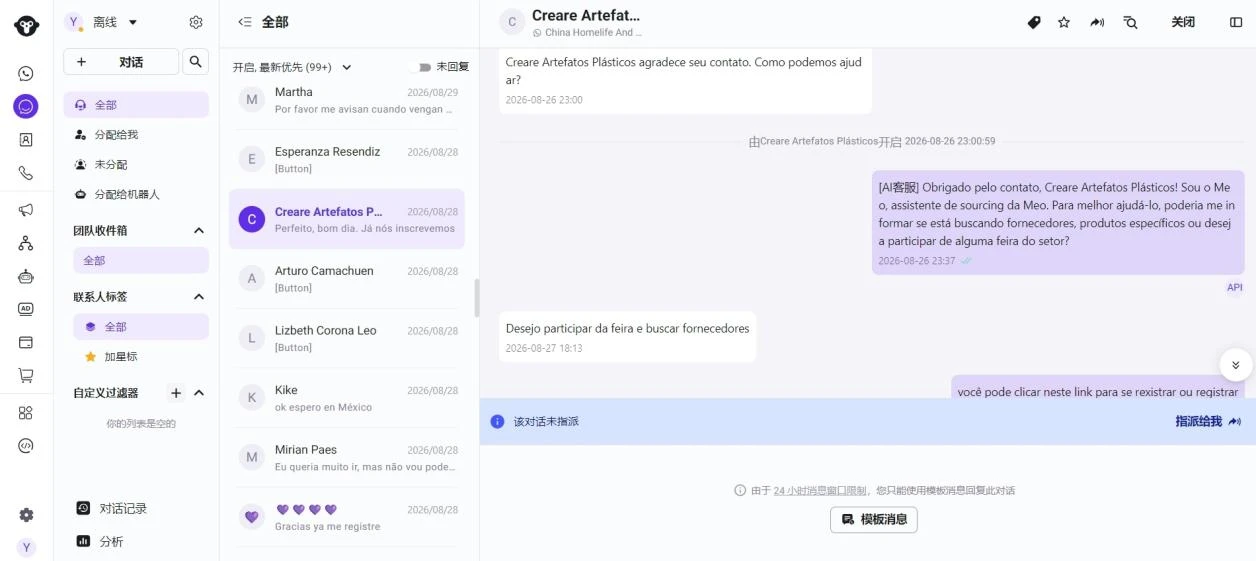Open the AD advertising icon
The height and width of the screenshot is (561, 1256).
[x=26, y=309]
